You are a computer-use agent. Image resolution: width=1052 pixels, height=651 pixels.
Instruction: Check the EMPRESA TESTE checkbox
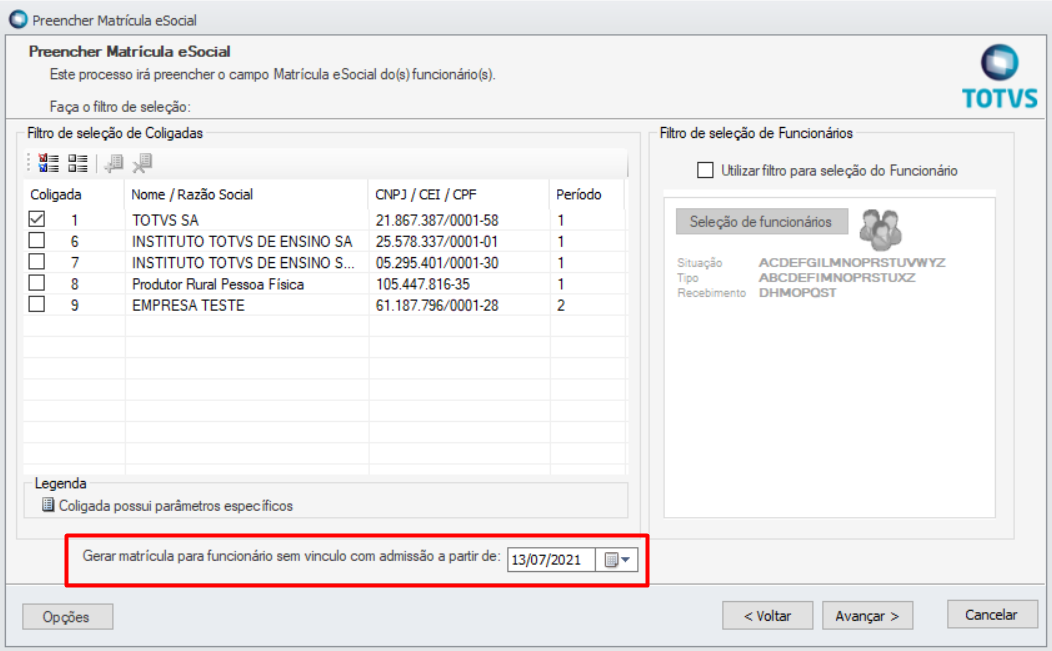click(37, 304)
